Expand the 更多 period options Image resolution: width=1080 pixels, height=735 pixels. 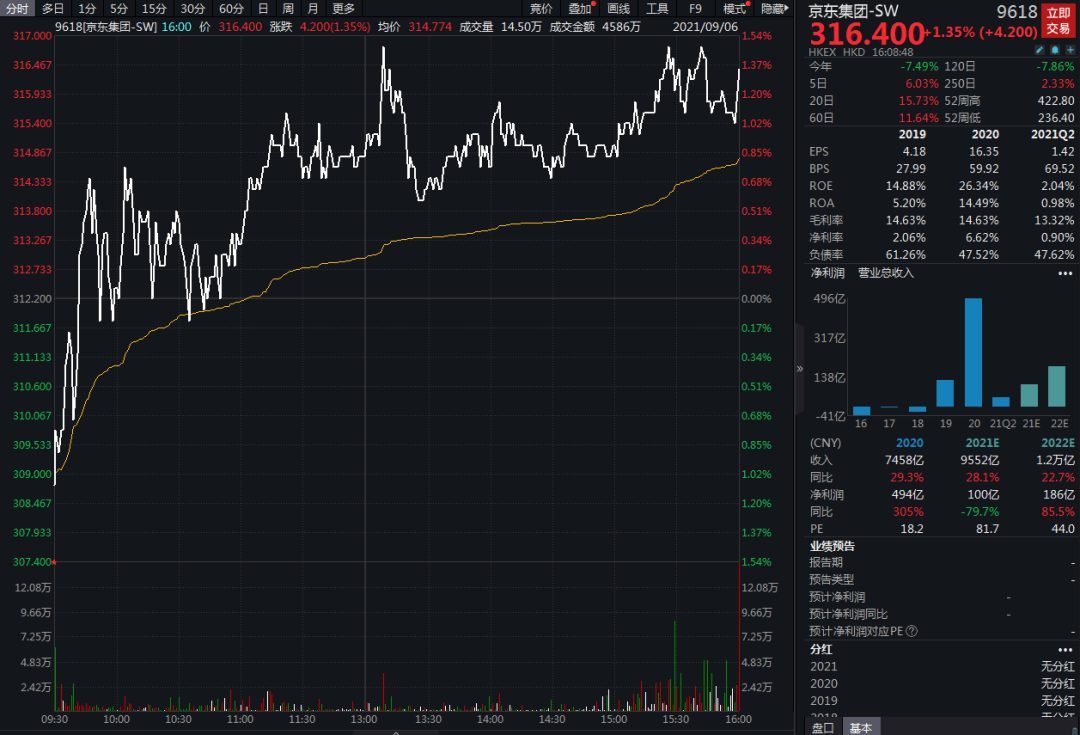[343, 8]
